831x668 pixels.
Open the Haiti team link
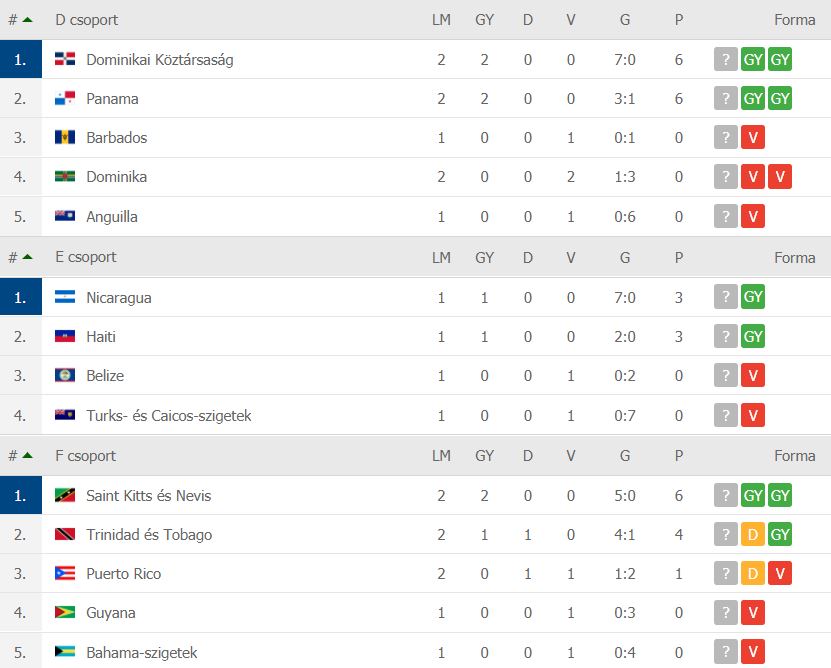point(101,337)
